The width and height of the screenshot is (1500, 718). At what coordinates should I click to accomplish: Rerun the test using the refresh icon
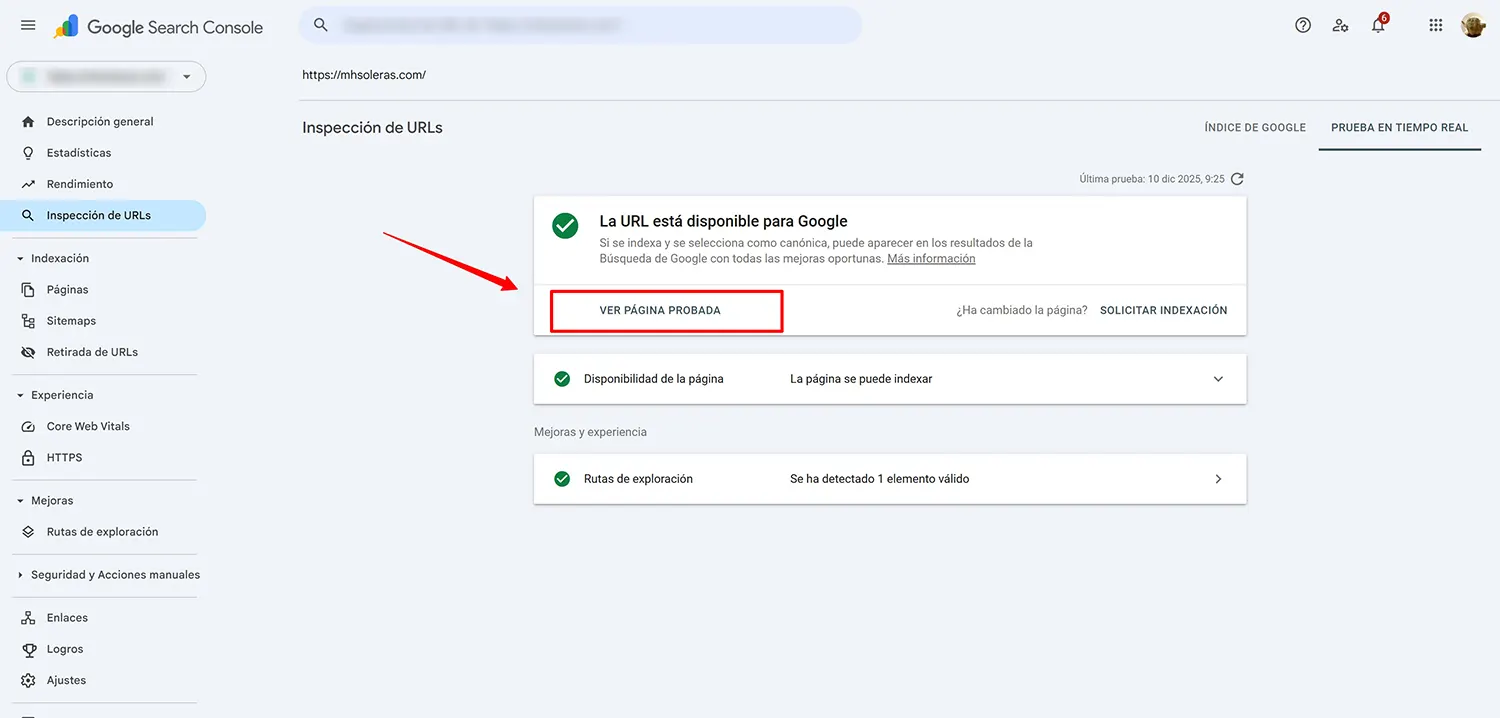[x=1237, y=178]
